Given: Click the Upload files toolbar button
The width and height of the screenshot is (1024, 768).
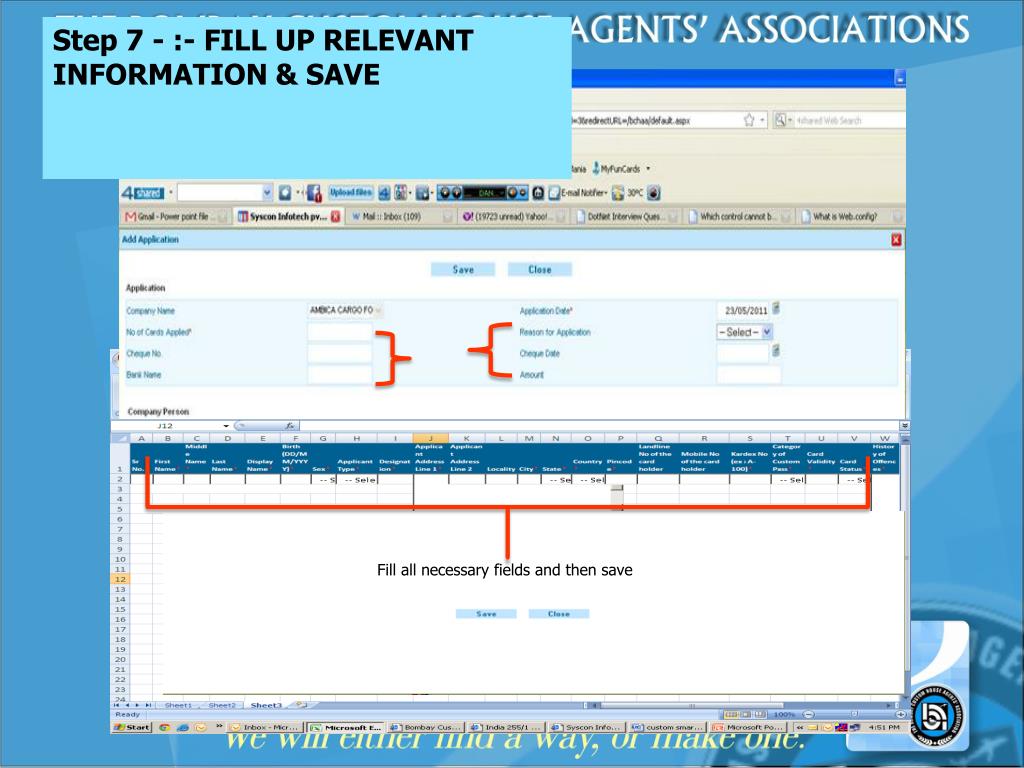Looking at the screenshot, I should 351,193.
